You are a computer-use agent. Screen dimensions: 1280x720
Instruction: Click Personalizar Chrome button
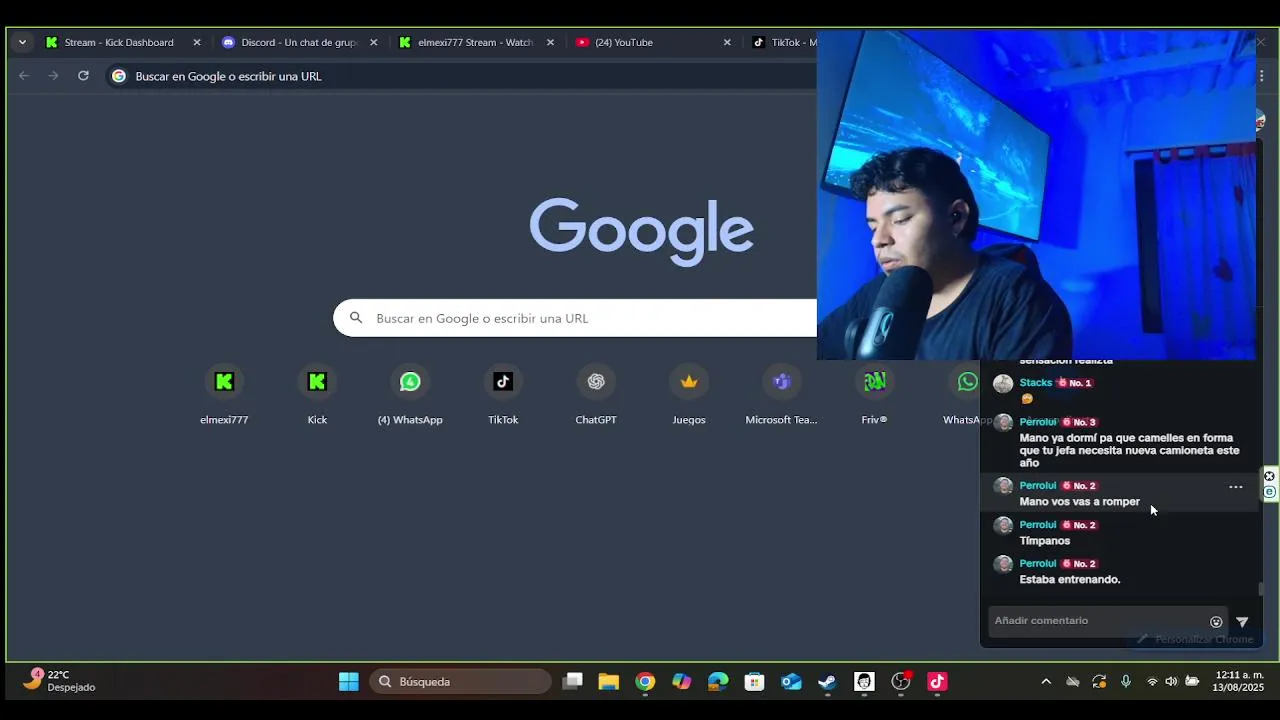click(1196, 639)
